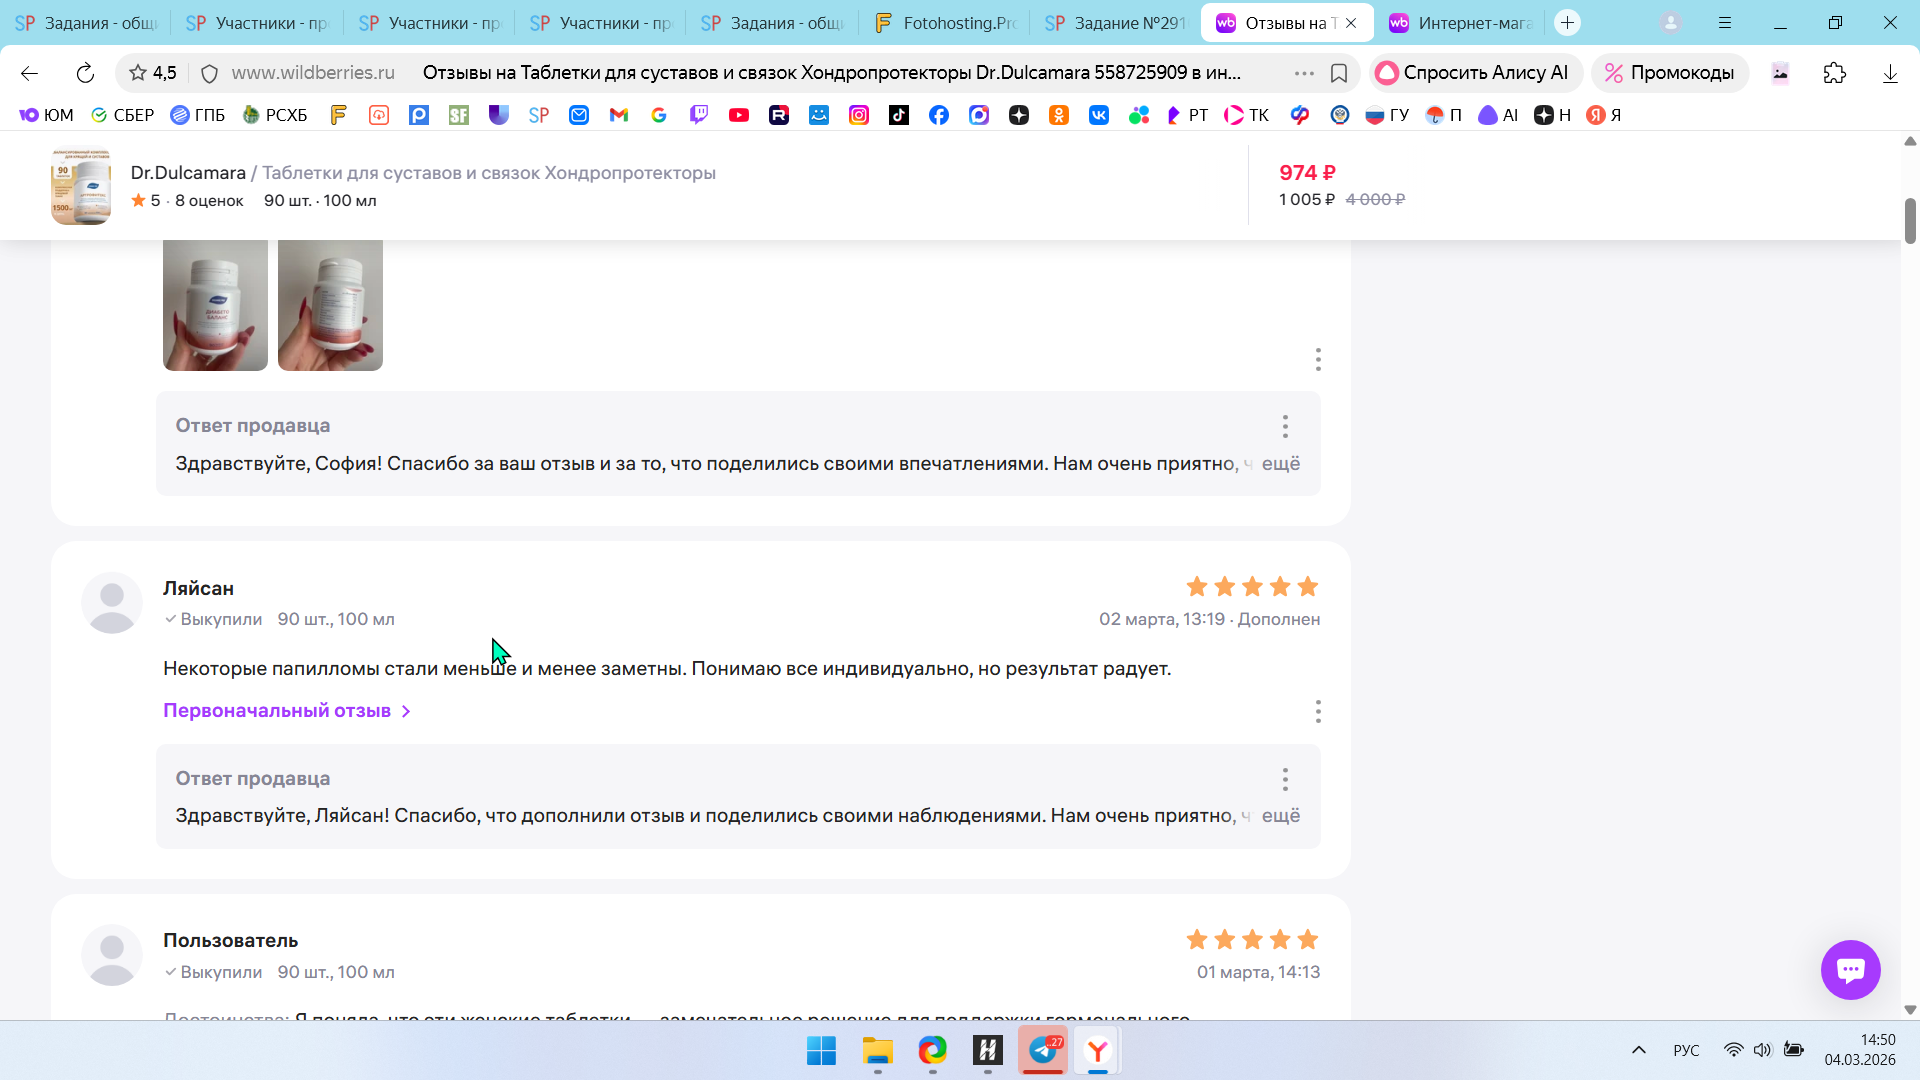Open the Gmail bookmark icon
This screenshot has width=1920, height=1080.
(619, 115)
